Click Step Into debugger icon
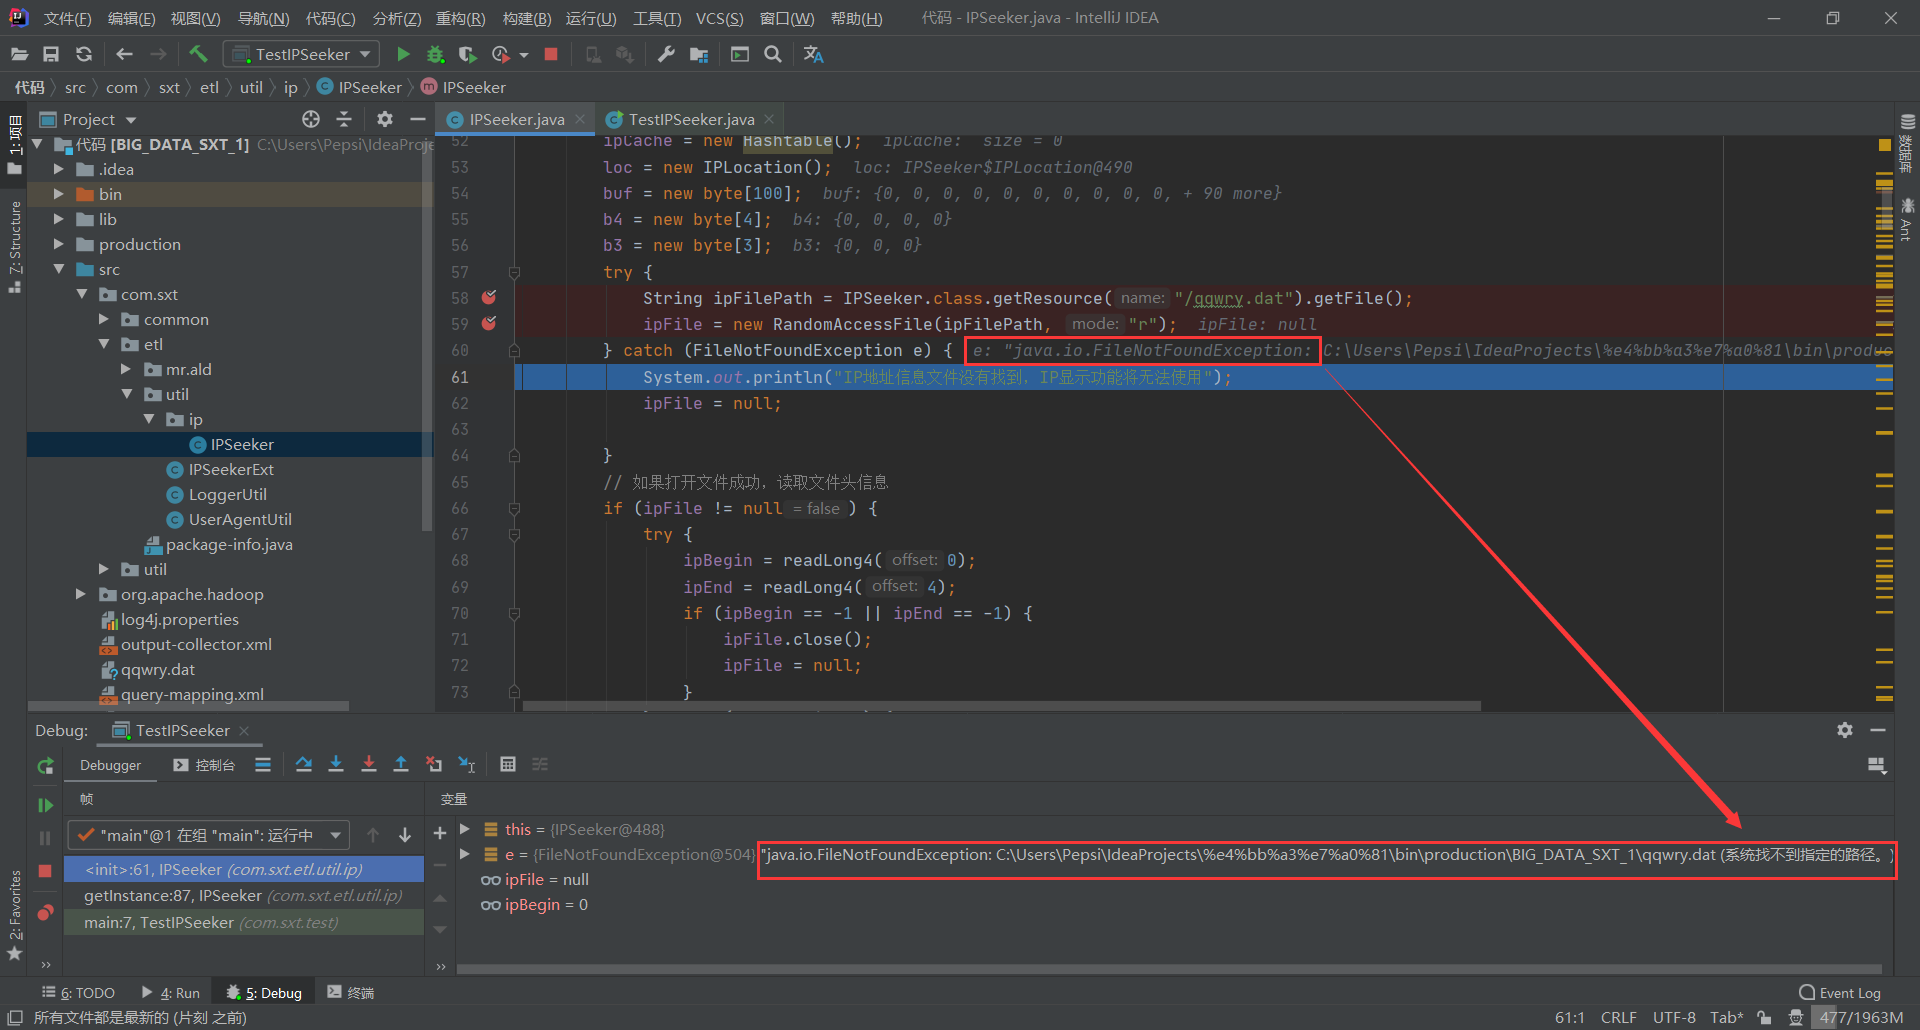 pyautogui.click(x=336, y=764)
